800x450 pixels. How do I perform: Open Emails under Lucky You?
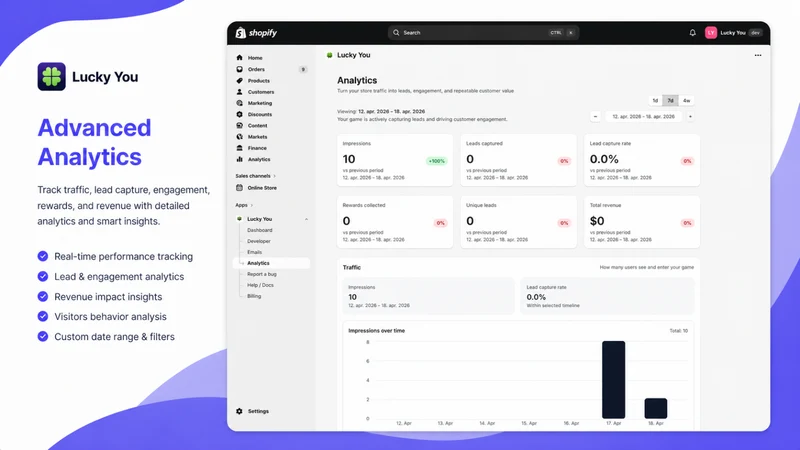coord(255,252)
